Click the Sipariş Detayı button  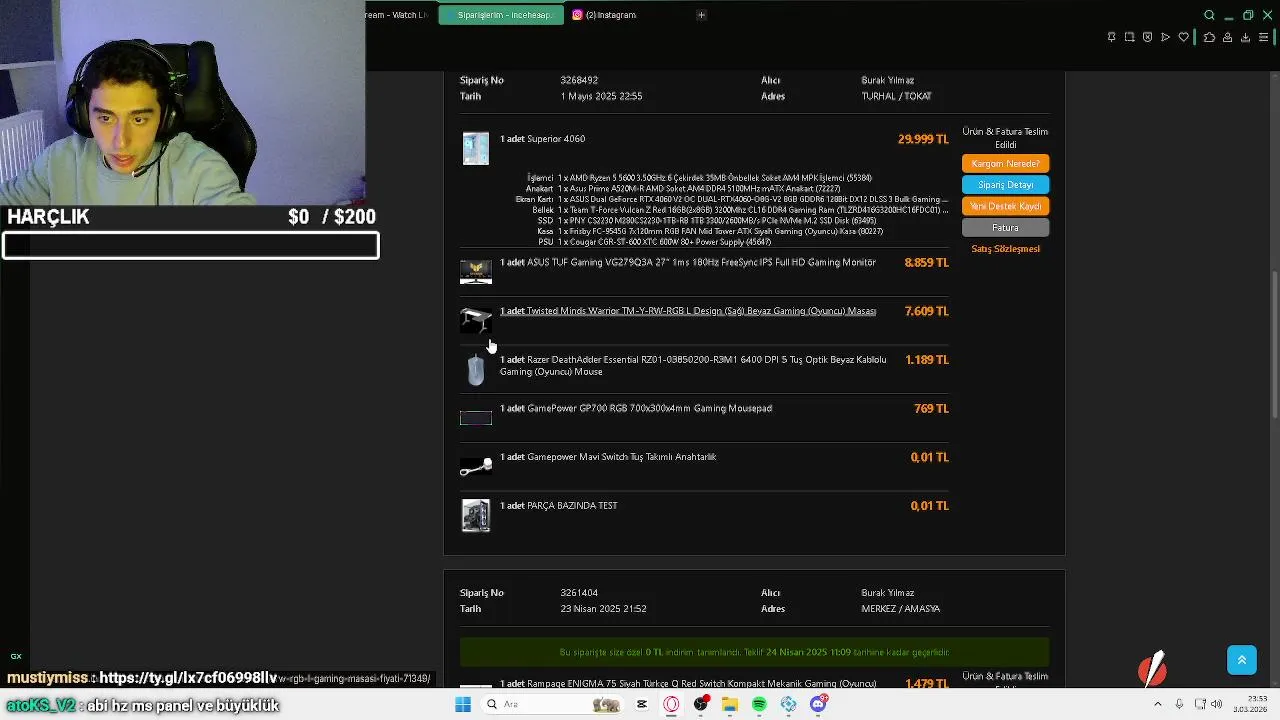pyautogui.click(x=1005, y=185)
